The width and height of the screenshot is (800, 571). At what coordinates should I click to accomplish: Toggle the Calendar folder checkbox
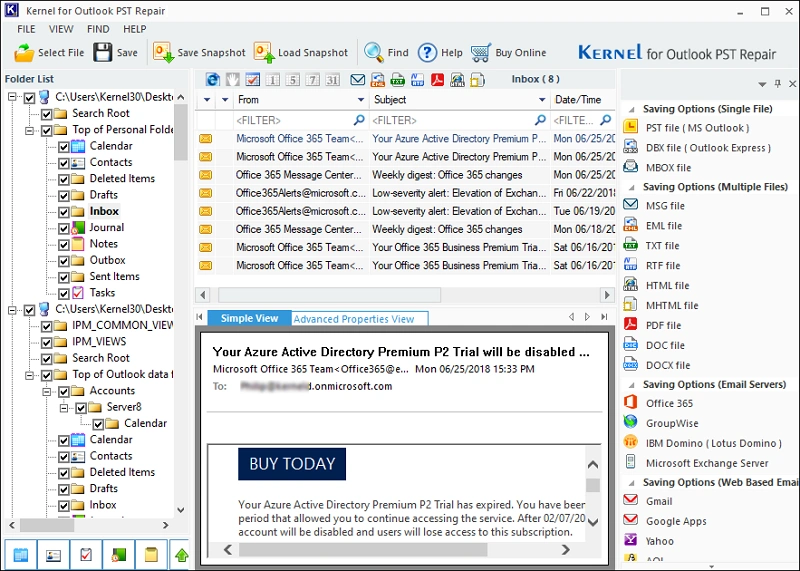click(x=64, y=146)
